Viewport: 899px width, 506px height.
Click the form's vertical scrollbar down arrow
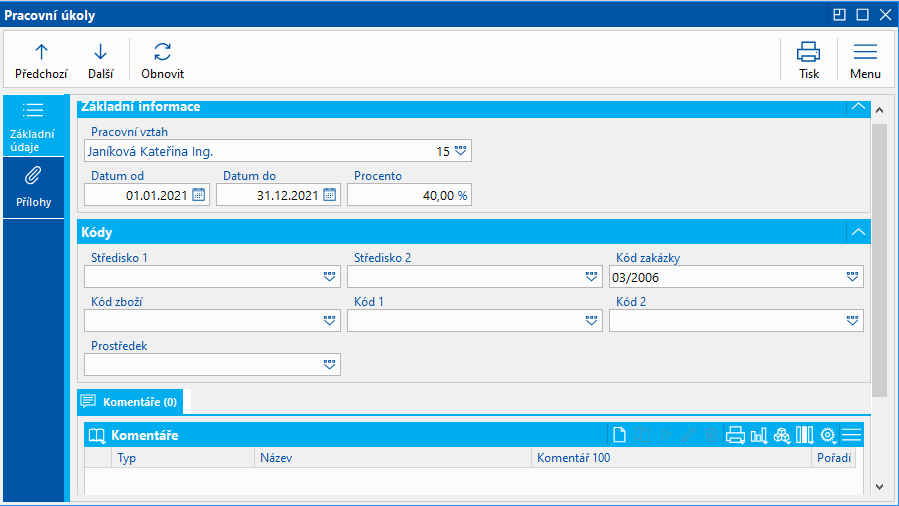880,487
